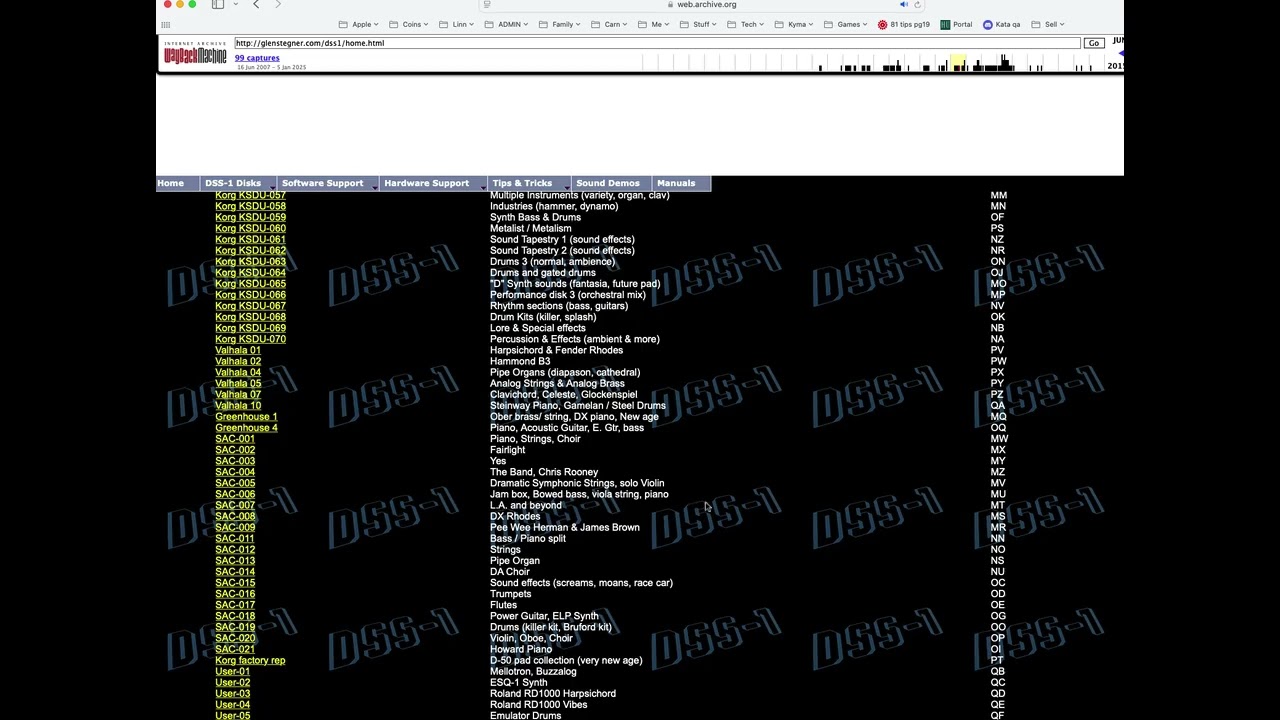Open the Valhala 10 disk link
This screenshot has width=1280, height=720.
238,405
